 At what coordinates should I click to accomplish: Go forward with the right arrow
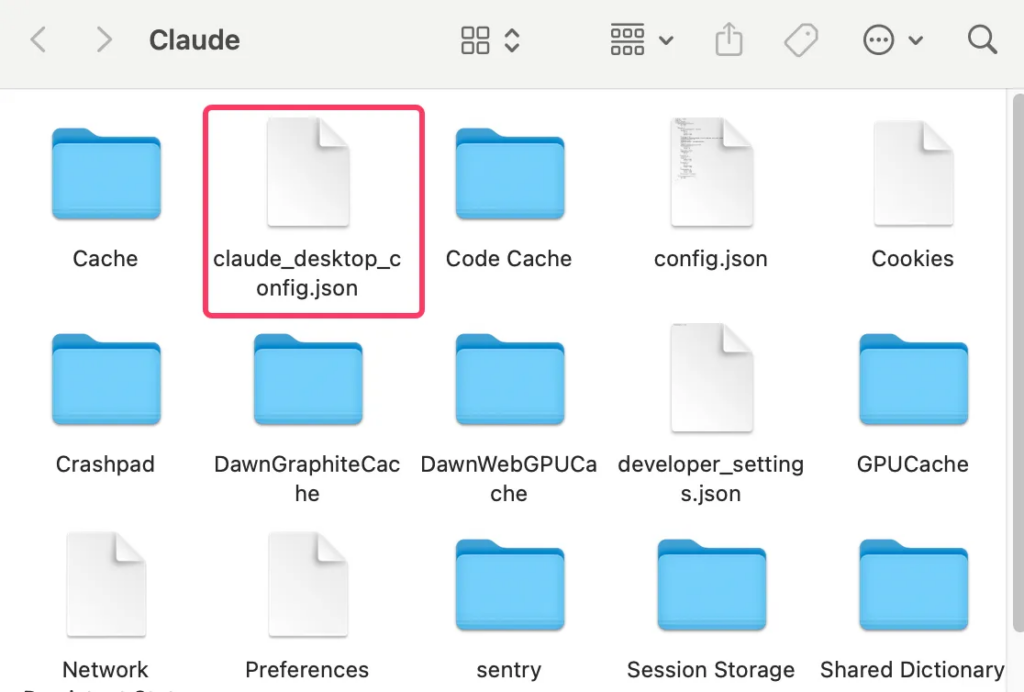(x=103, y=40)
